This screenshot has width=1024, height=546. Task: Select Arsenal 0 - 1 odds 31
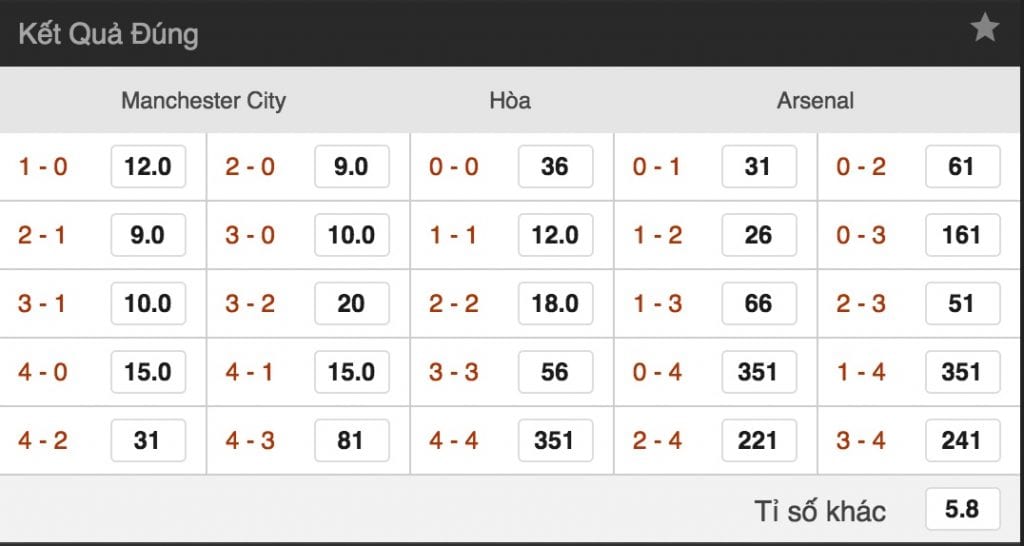click(x=759, y=167)
